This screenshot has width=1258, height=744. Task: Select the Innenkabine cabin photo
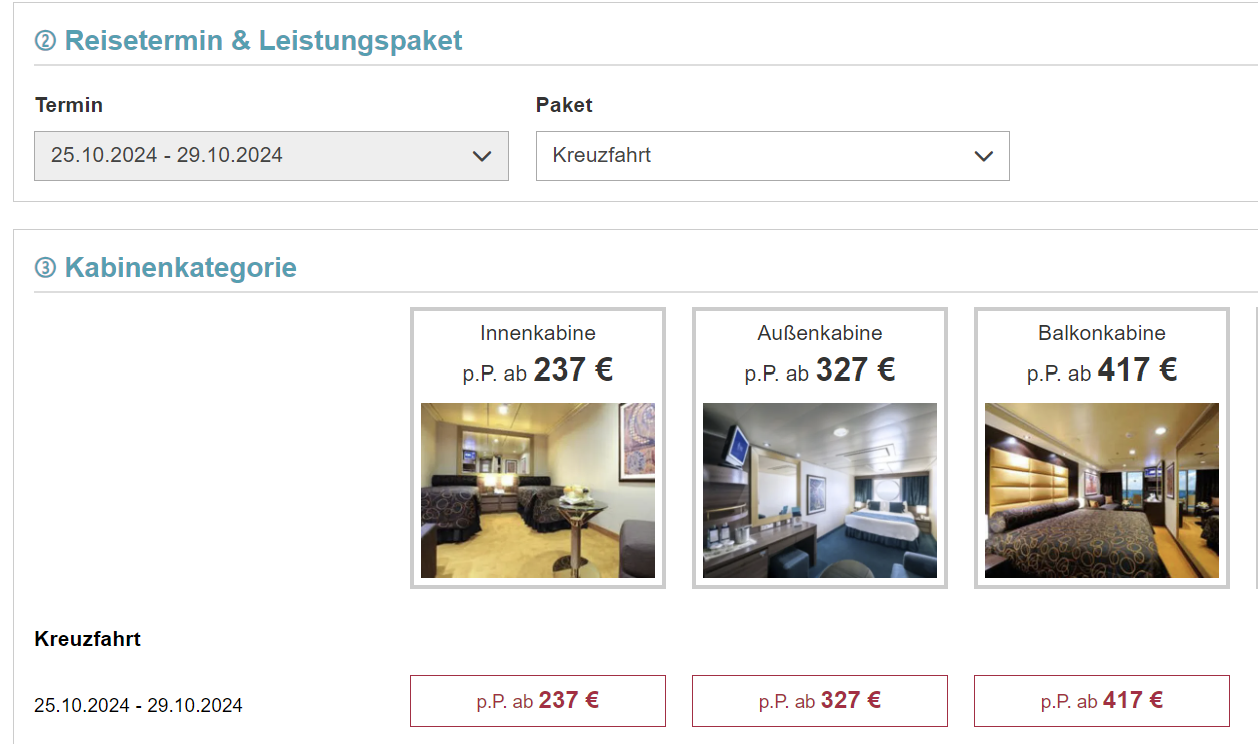click(538, 490)
